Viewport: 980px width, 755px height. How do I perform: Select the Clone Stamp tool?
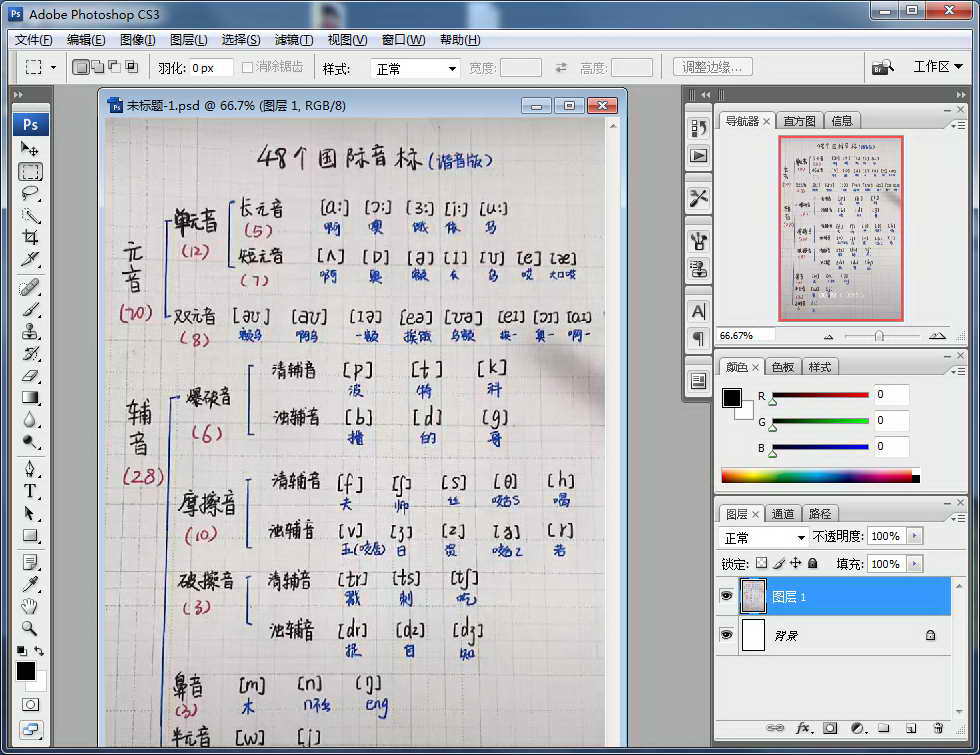click(x=29, y=332)
